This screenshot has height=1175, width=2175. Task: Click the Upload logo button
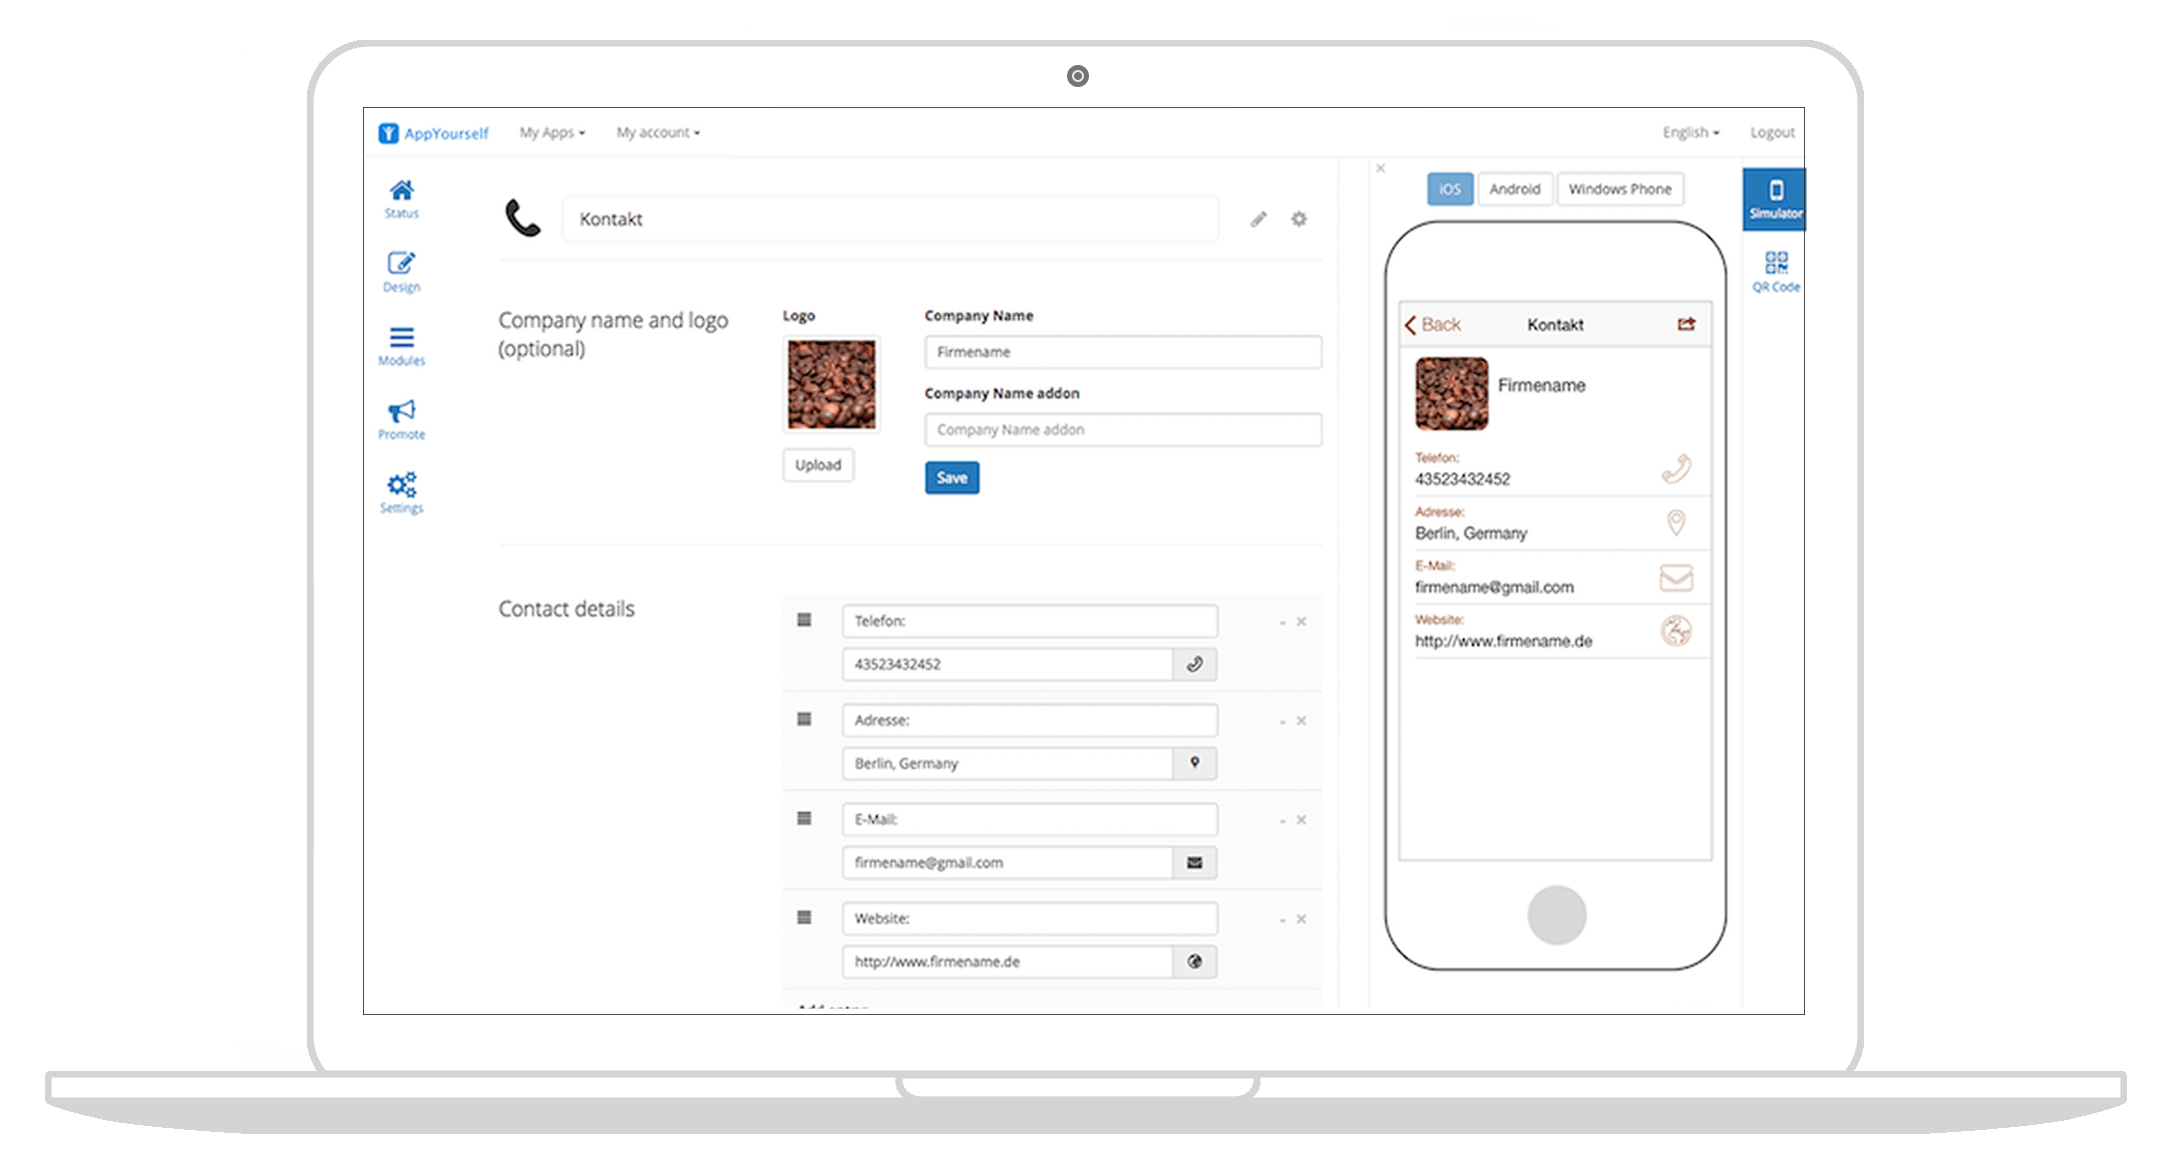click(818, 465)
